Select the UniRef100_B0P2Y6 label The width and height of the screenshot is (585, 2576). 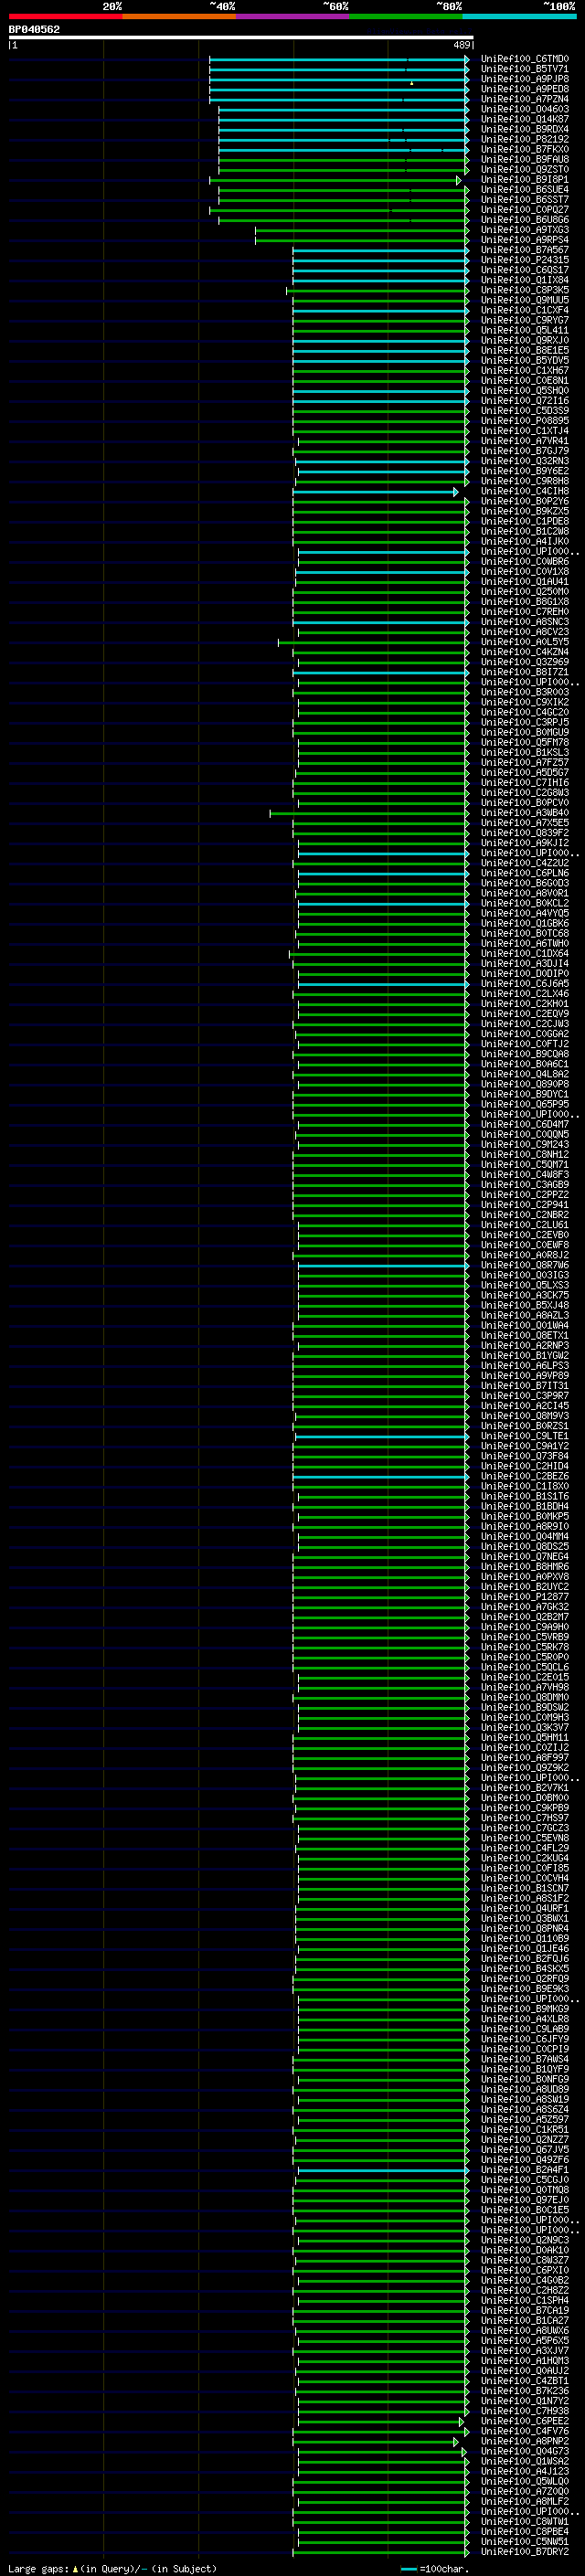coord(524,502)
